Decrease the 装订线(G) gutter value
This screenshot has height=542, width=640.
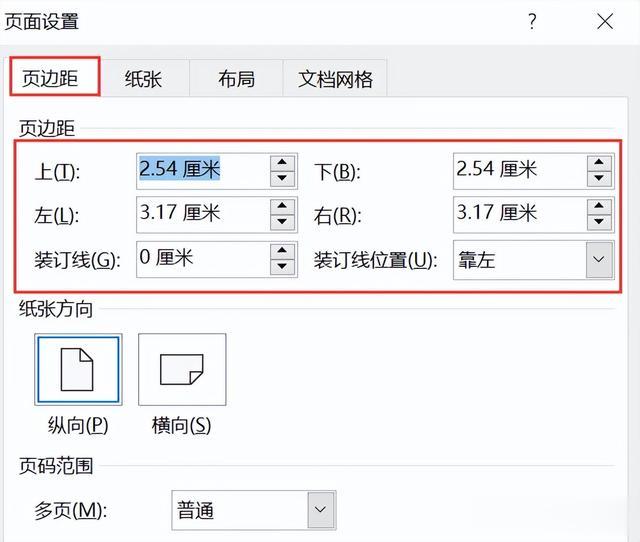point(282,267)
